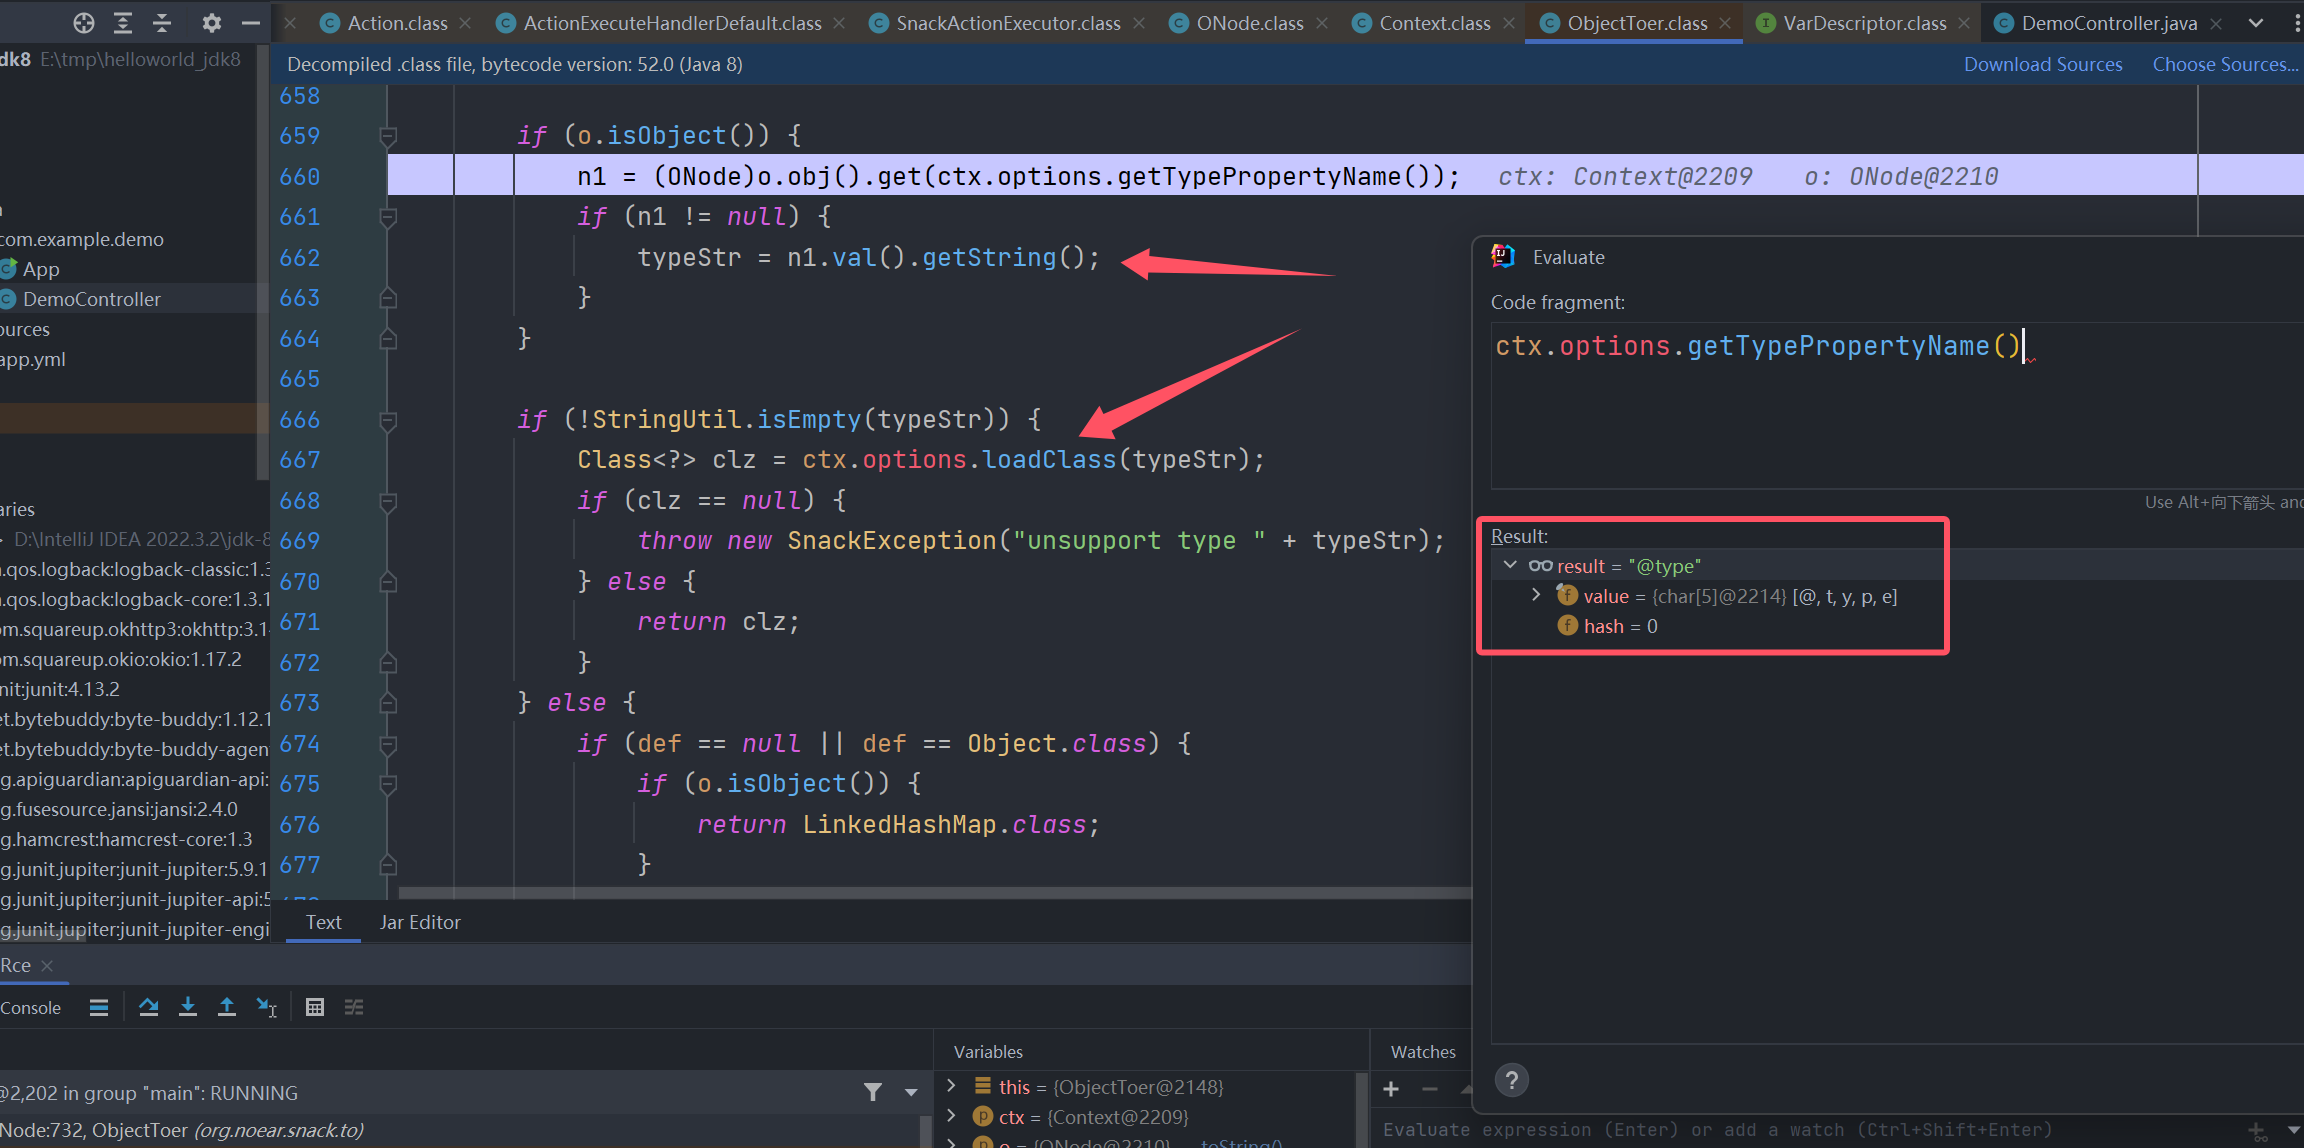
Task: Click the Step Over debugger icon
Action: pos(149,1007)
